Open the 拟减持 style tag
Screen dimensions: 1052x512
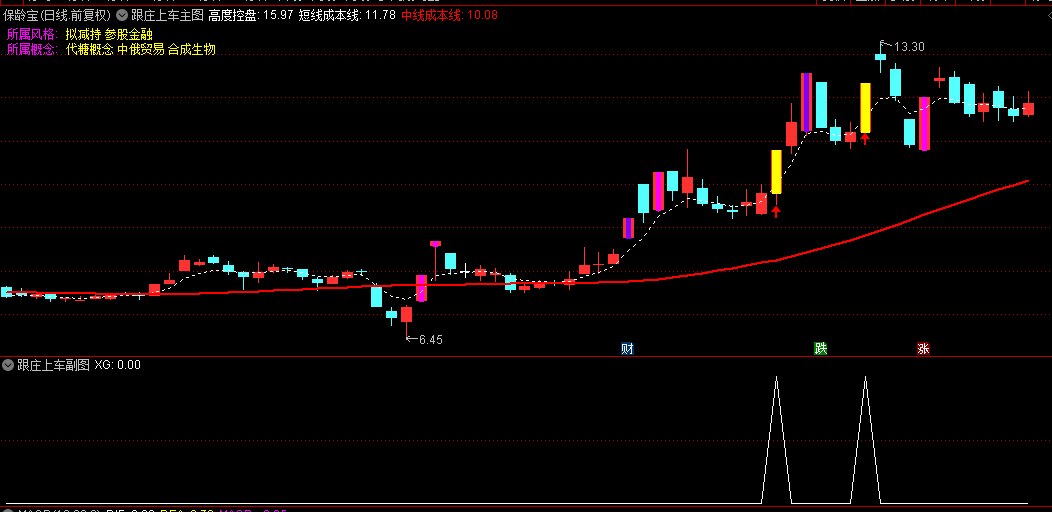click(x=84, y=34)
